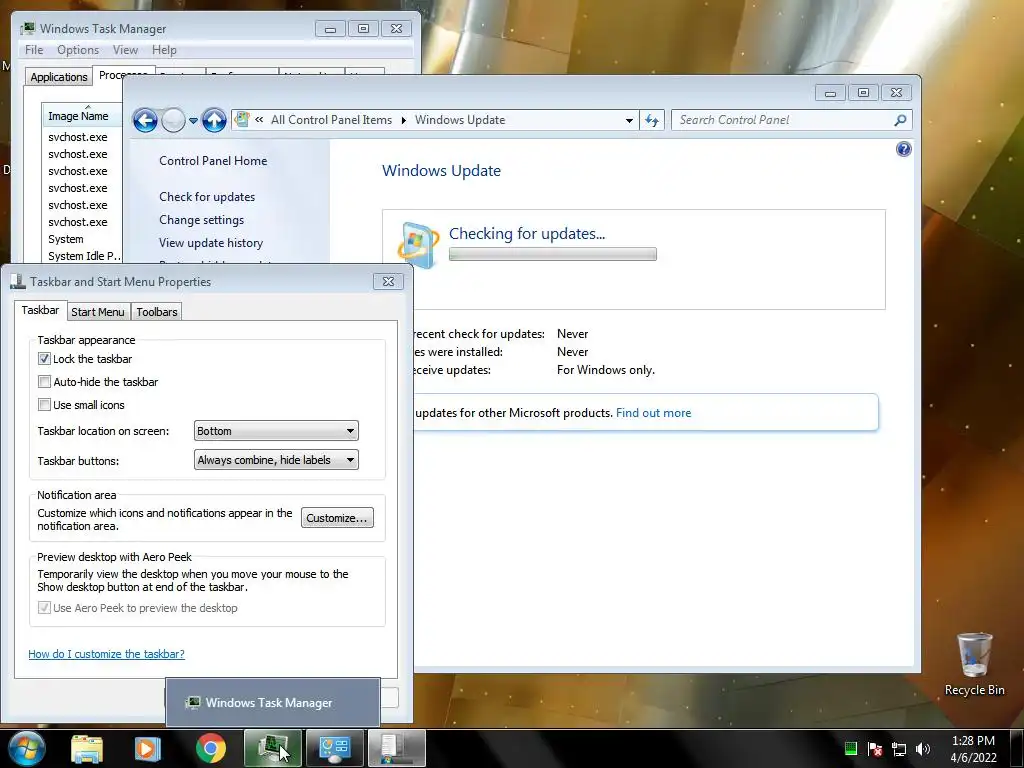Select System row in Task Manager

[82, 239]
